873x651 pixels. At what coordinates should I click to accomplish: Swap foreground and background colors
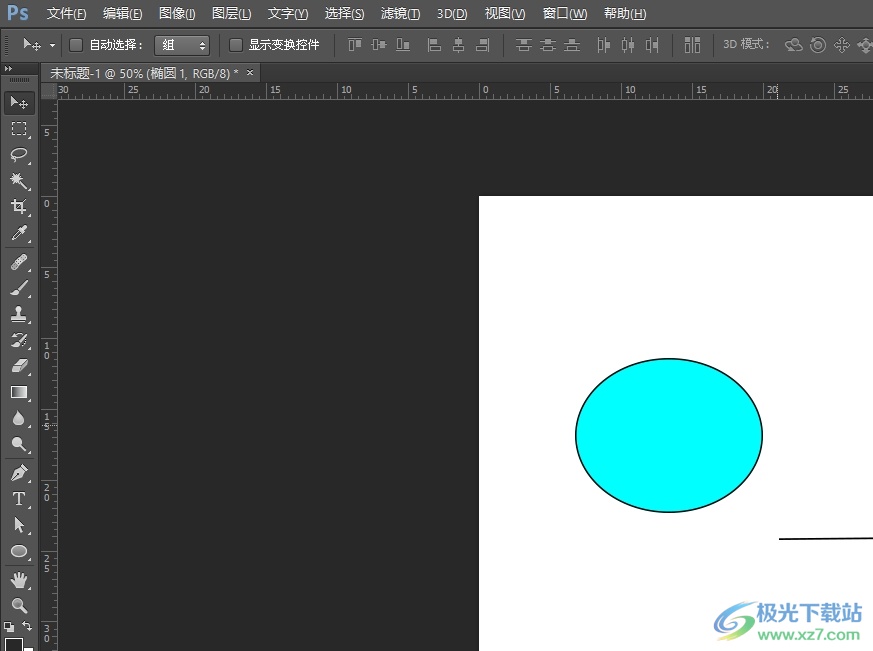pyautogui.click(x=27, y=627)
